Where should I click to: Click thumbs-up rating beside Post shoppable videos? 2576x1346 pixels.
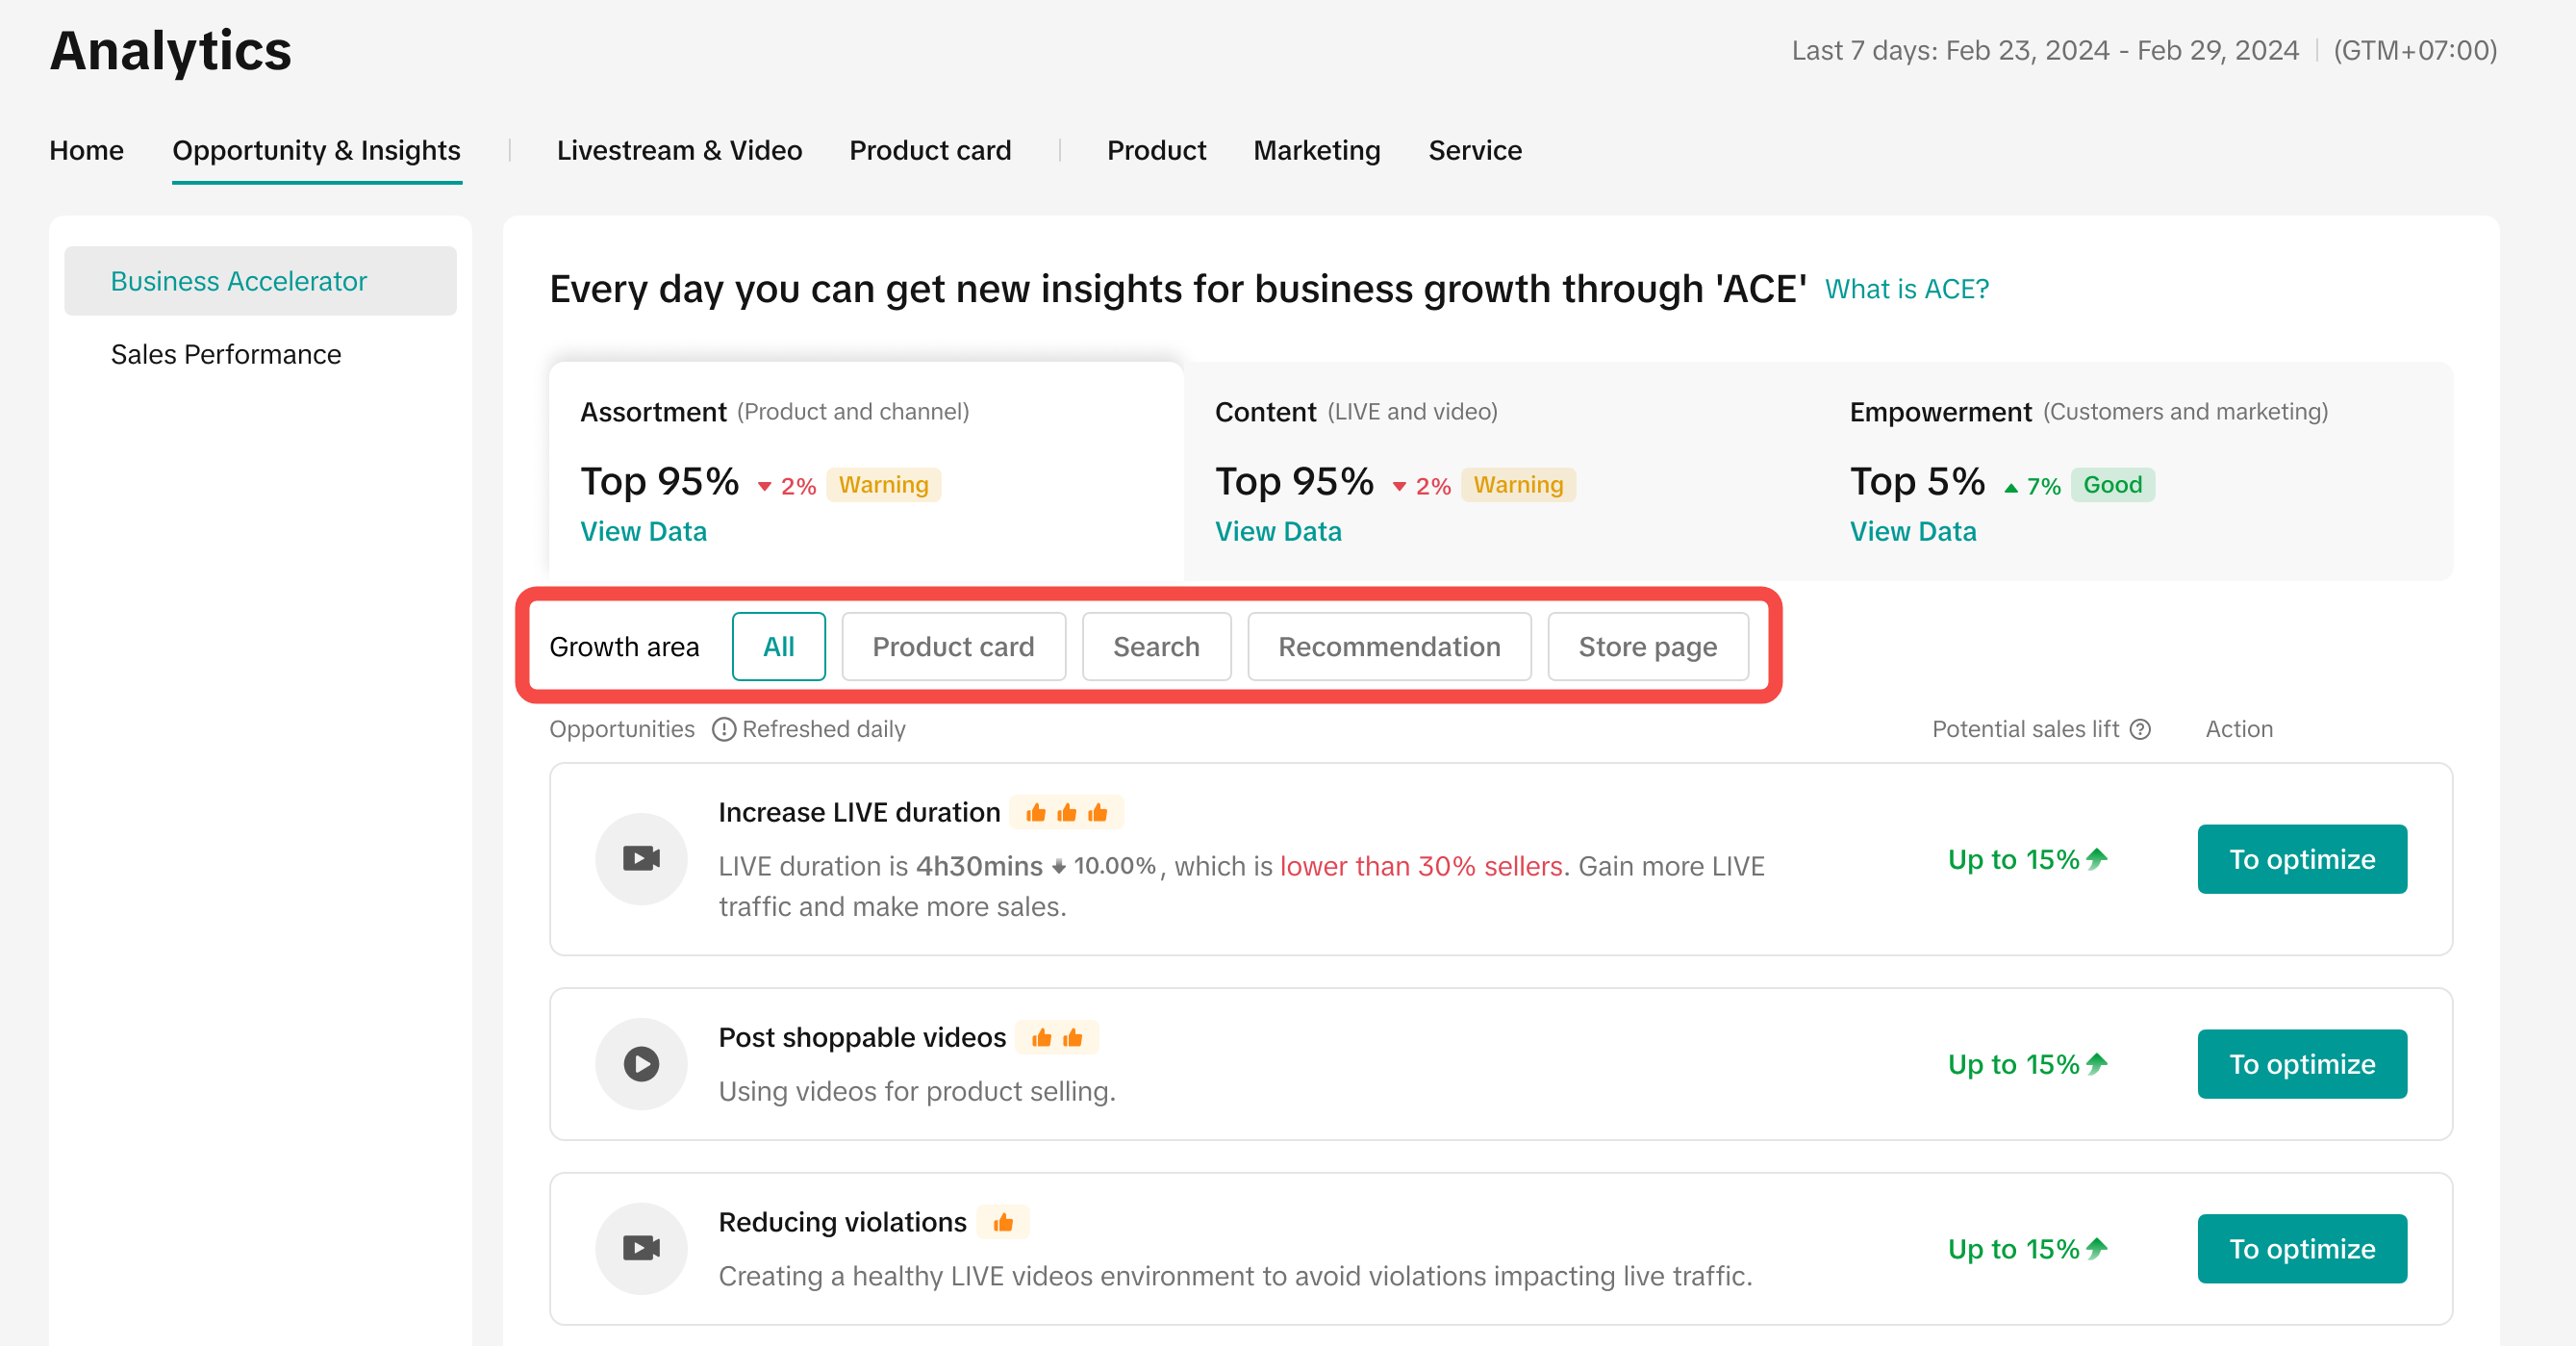pyautogui.click(x=1056, y=1037)
